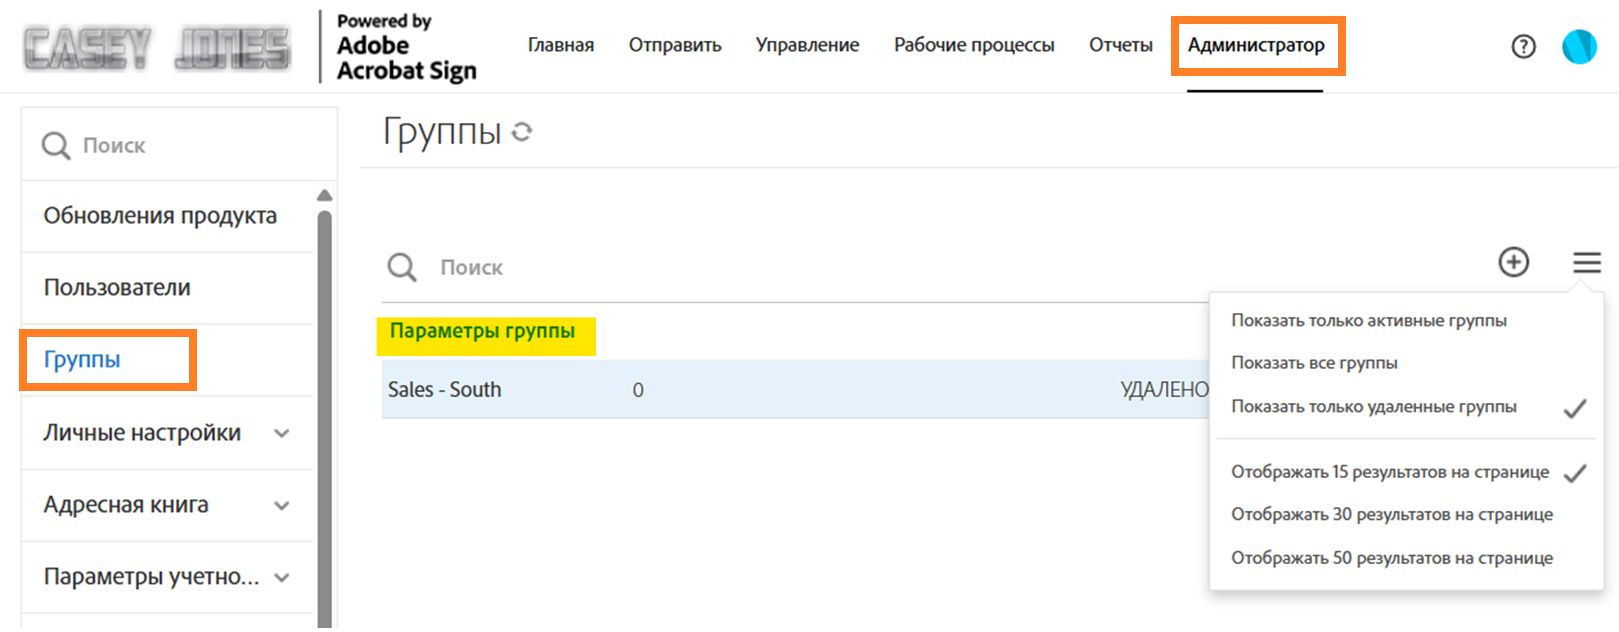The width and height of the screenshot is (1619, 632).
Task: Open the Отчеты tab
Action: pos(1120,45)
